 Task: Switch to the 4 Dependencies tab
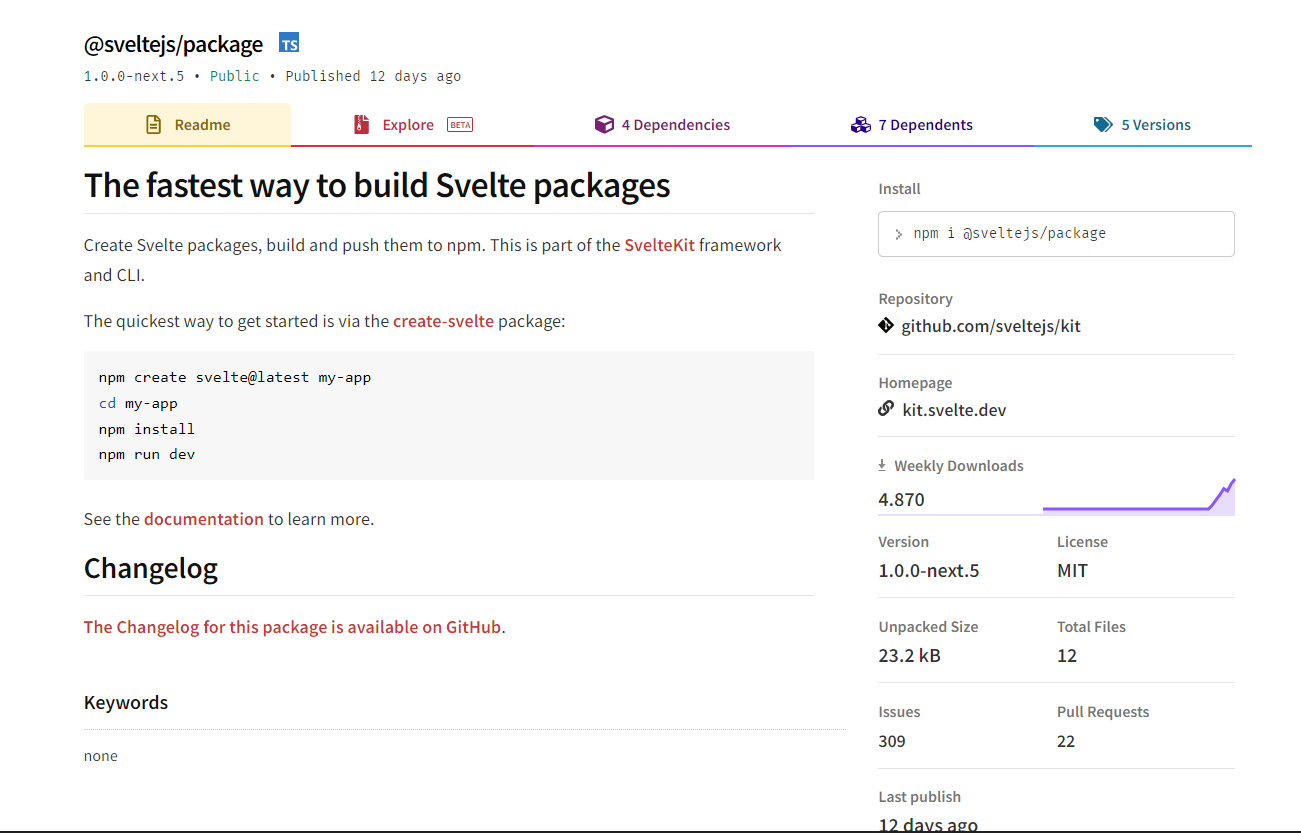click(x=675, y=125)
